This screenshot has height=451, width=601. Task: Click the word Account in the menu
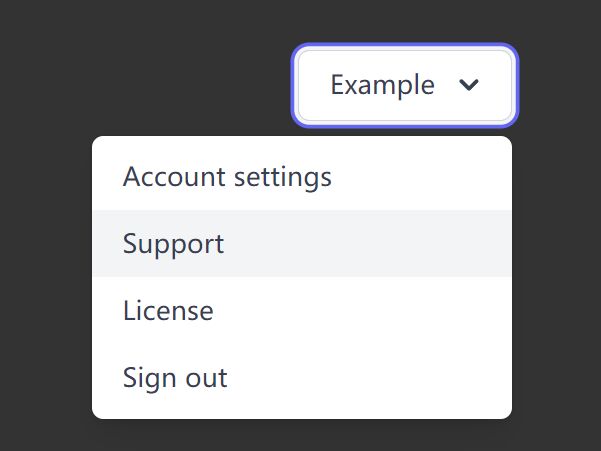174,177
